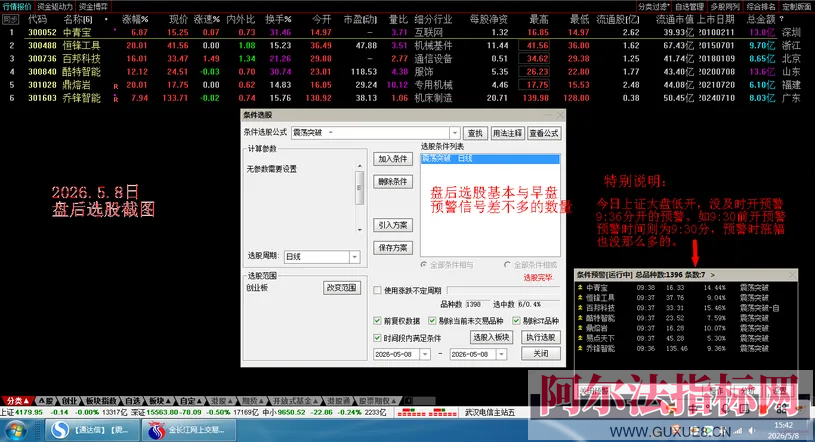
Task: Switch to the 金长江网上交易 taskbar window
Action: coord(189,430)
